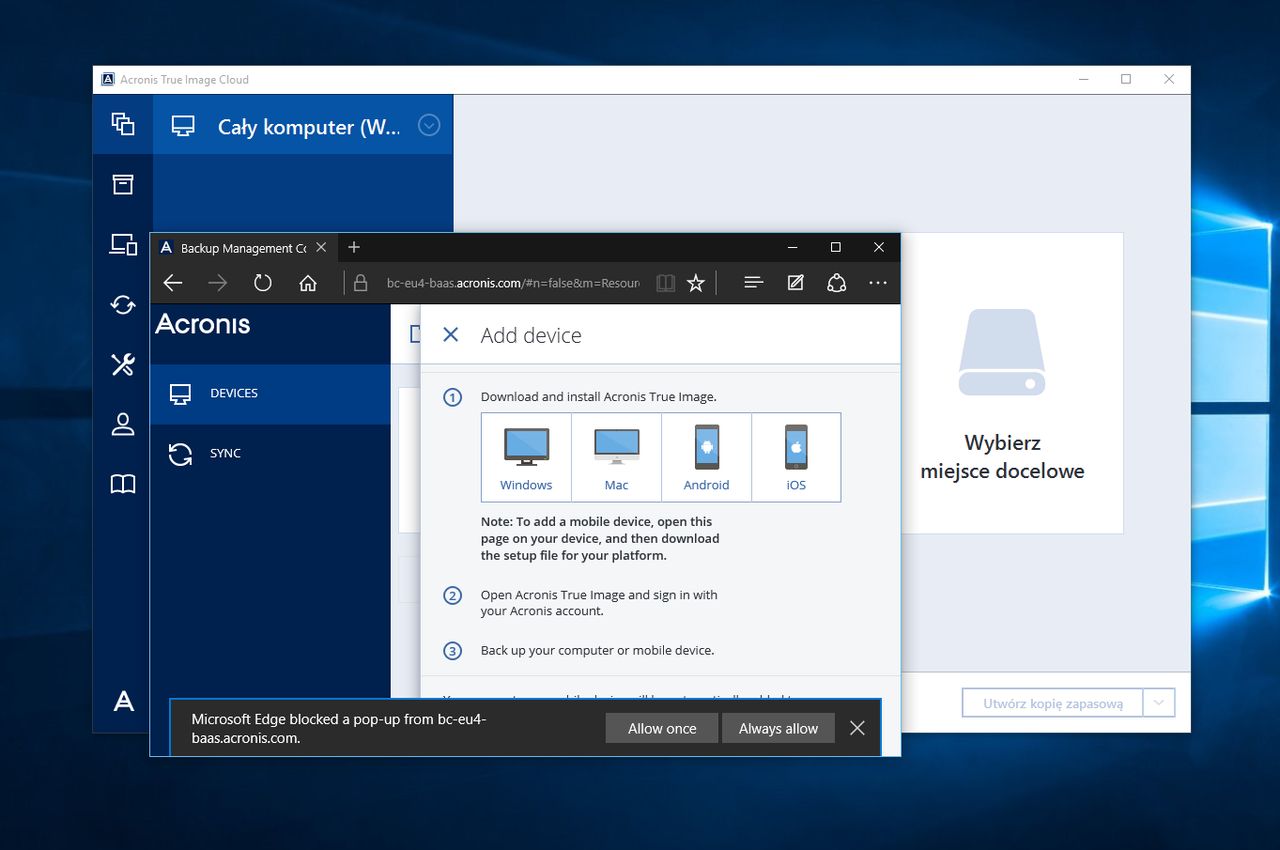Toggle Reading view in Edge

664,282
